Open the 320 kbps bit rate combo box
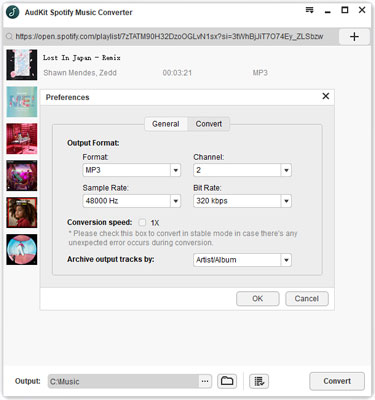This screenshot has width=375, height=400. pos(242,201)
